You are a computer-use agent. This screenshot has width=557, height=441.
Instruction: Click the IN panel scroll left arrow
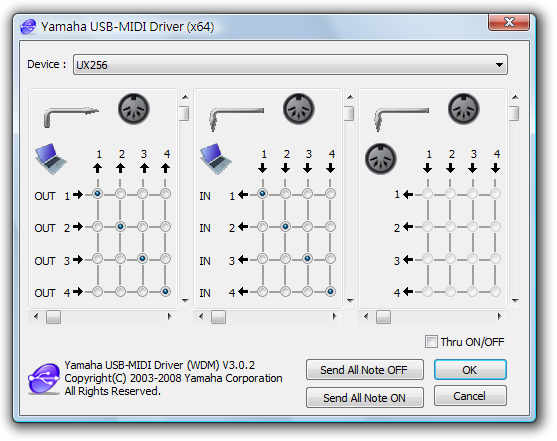point(201,316)
